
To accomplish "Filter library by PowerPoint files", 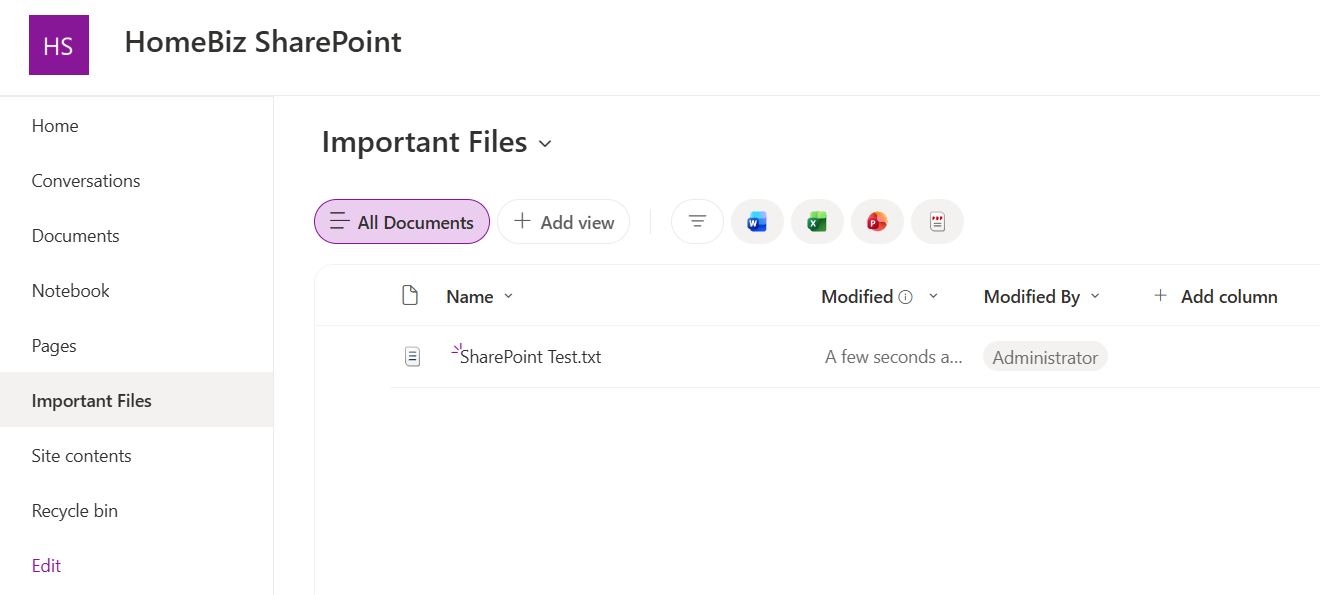I will [877, 222].
